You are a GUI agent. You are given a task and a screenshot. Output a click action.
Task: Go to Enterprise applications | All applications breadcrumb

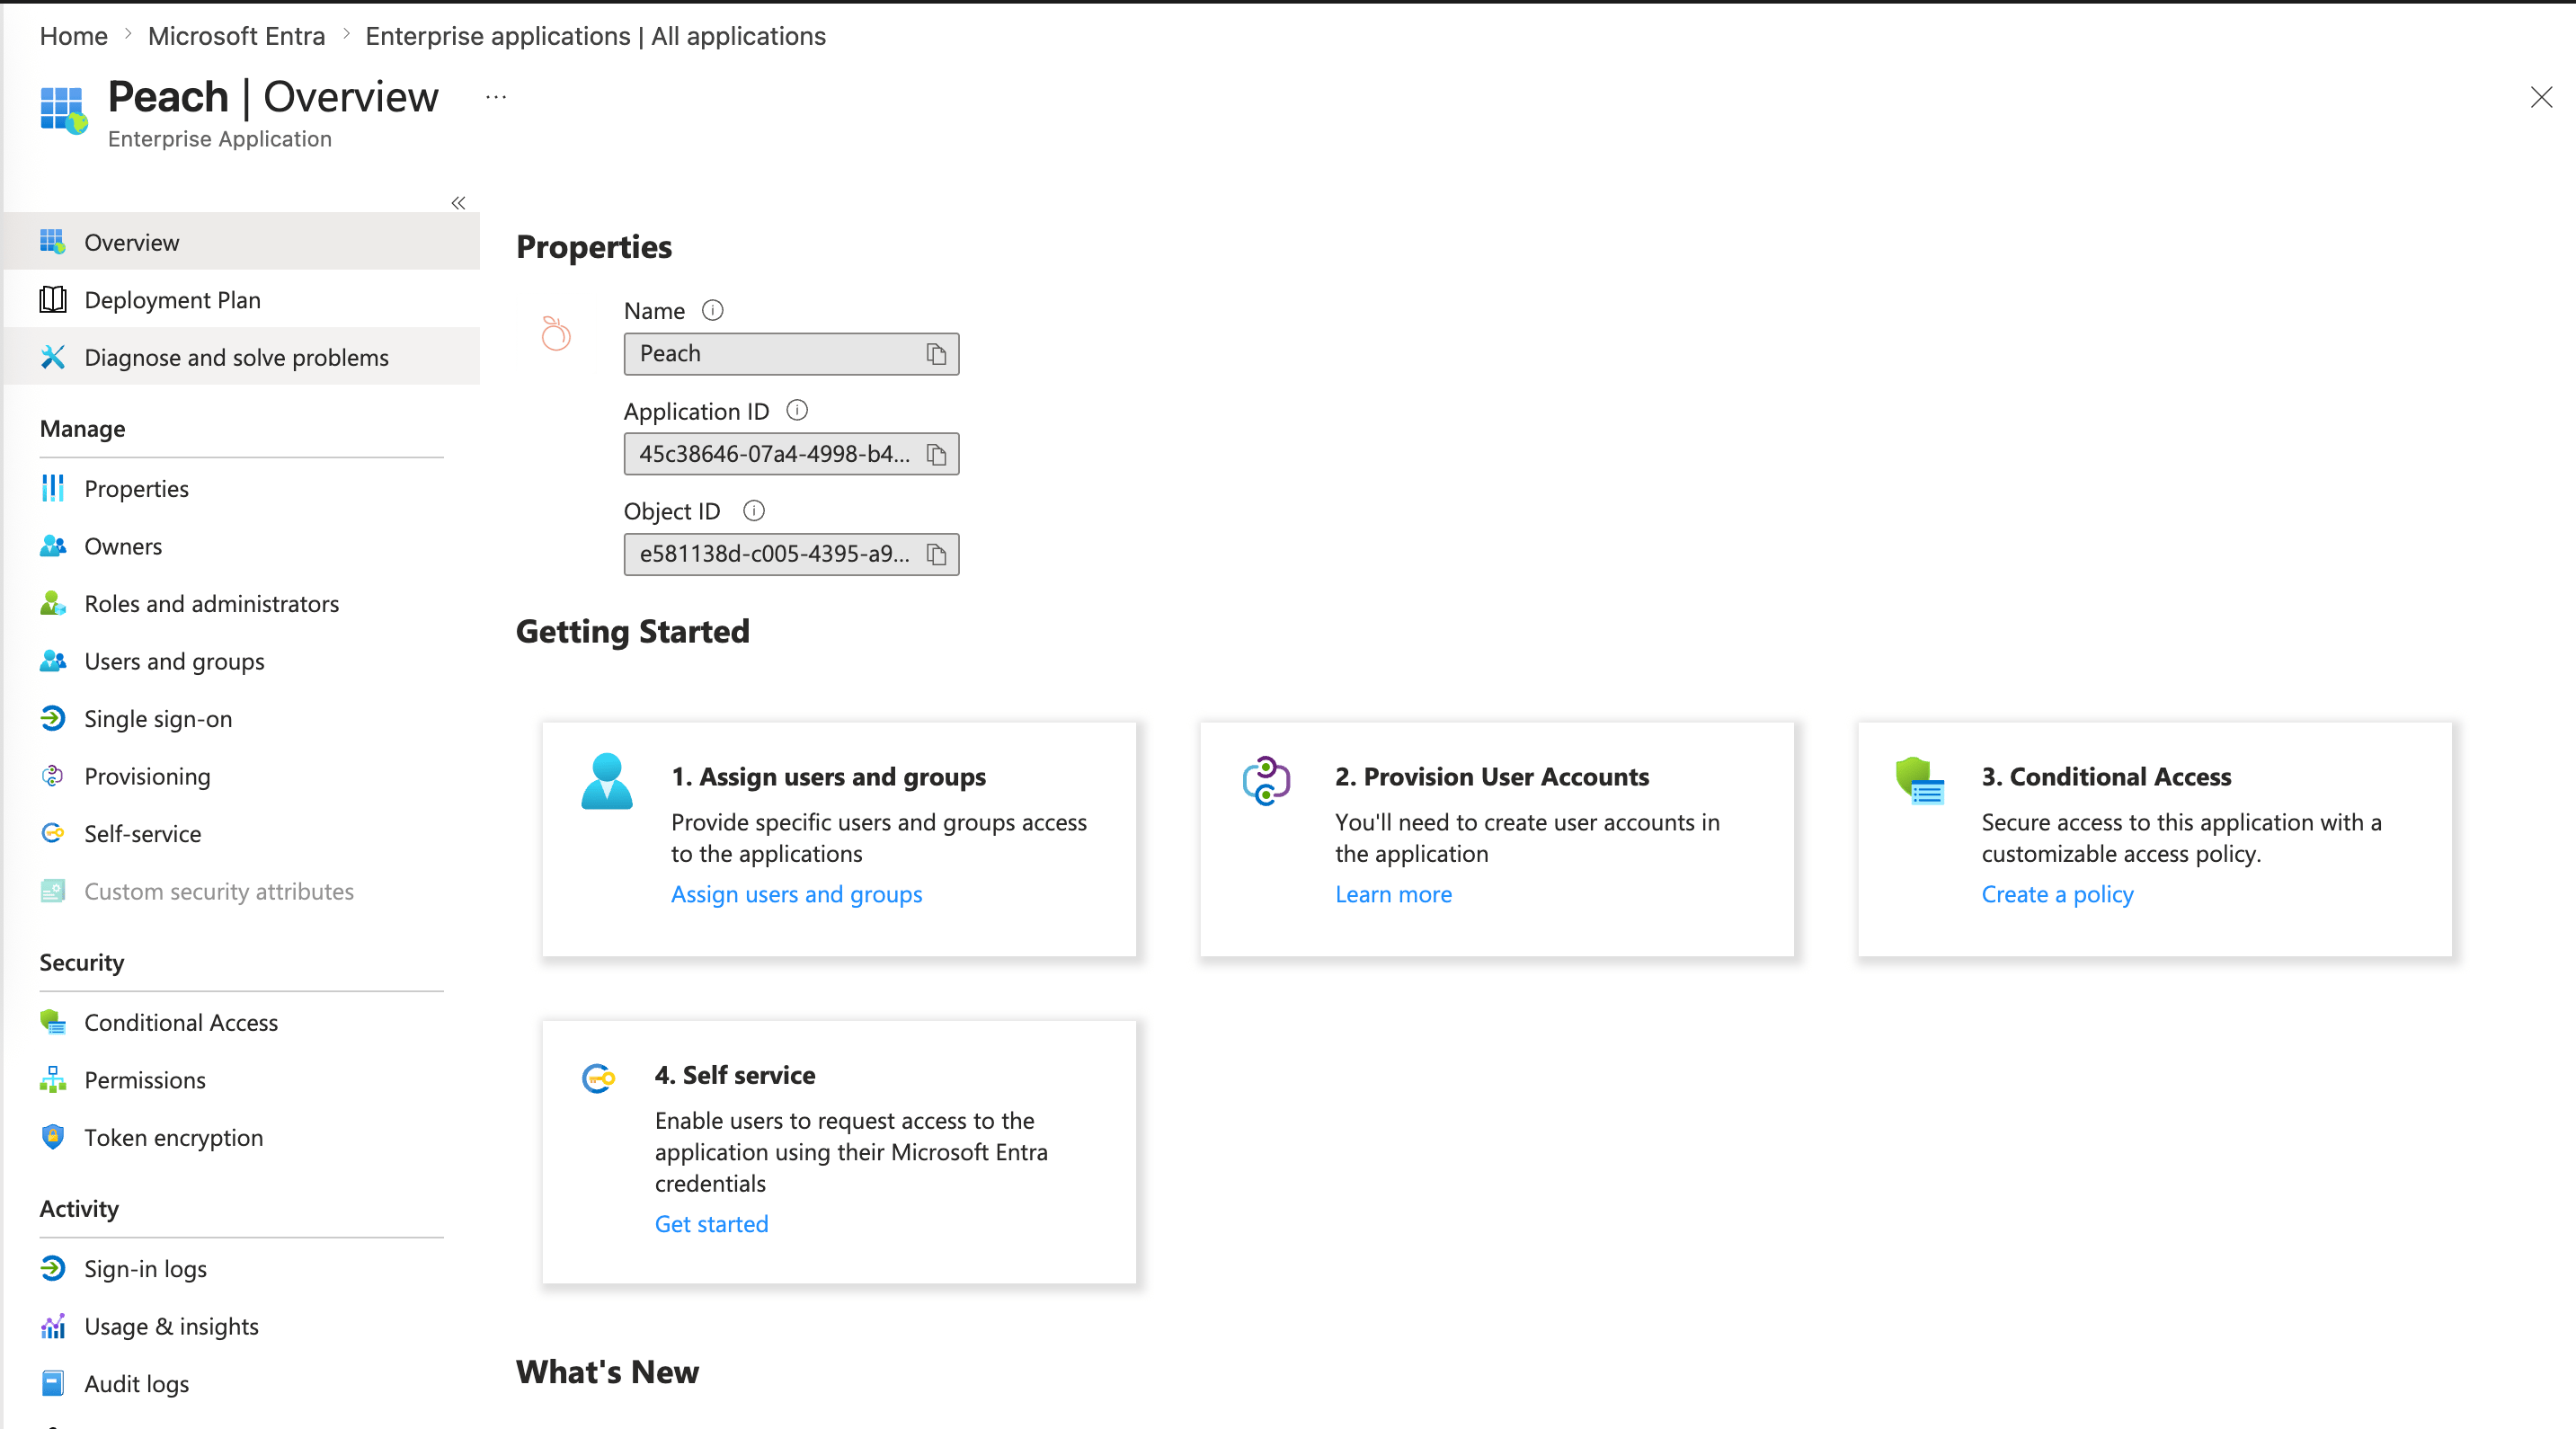point(595,36)
